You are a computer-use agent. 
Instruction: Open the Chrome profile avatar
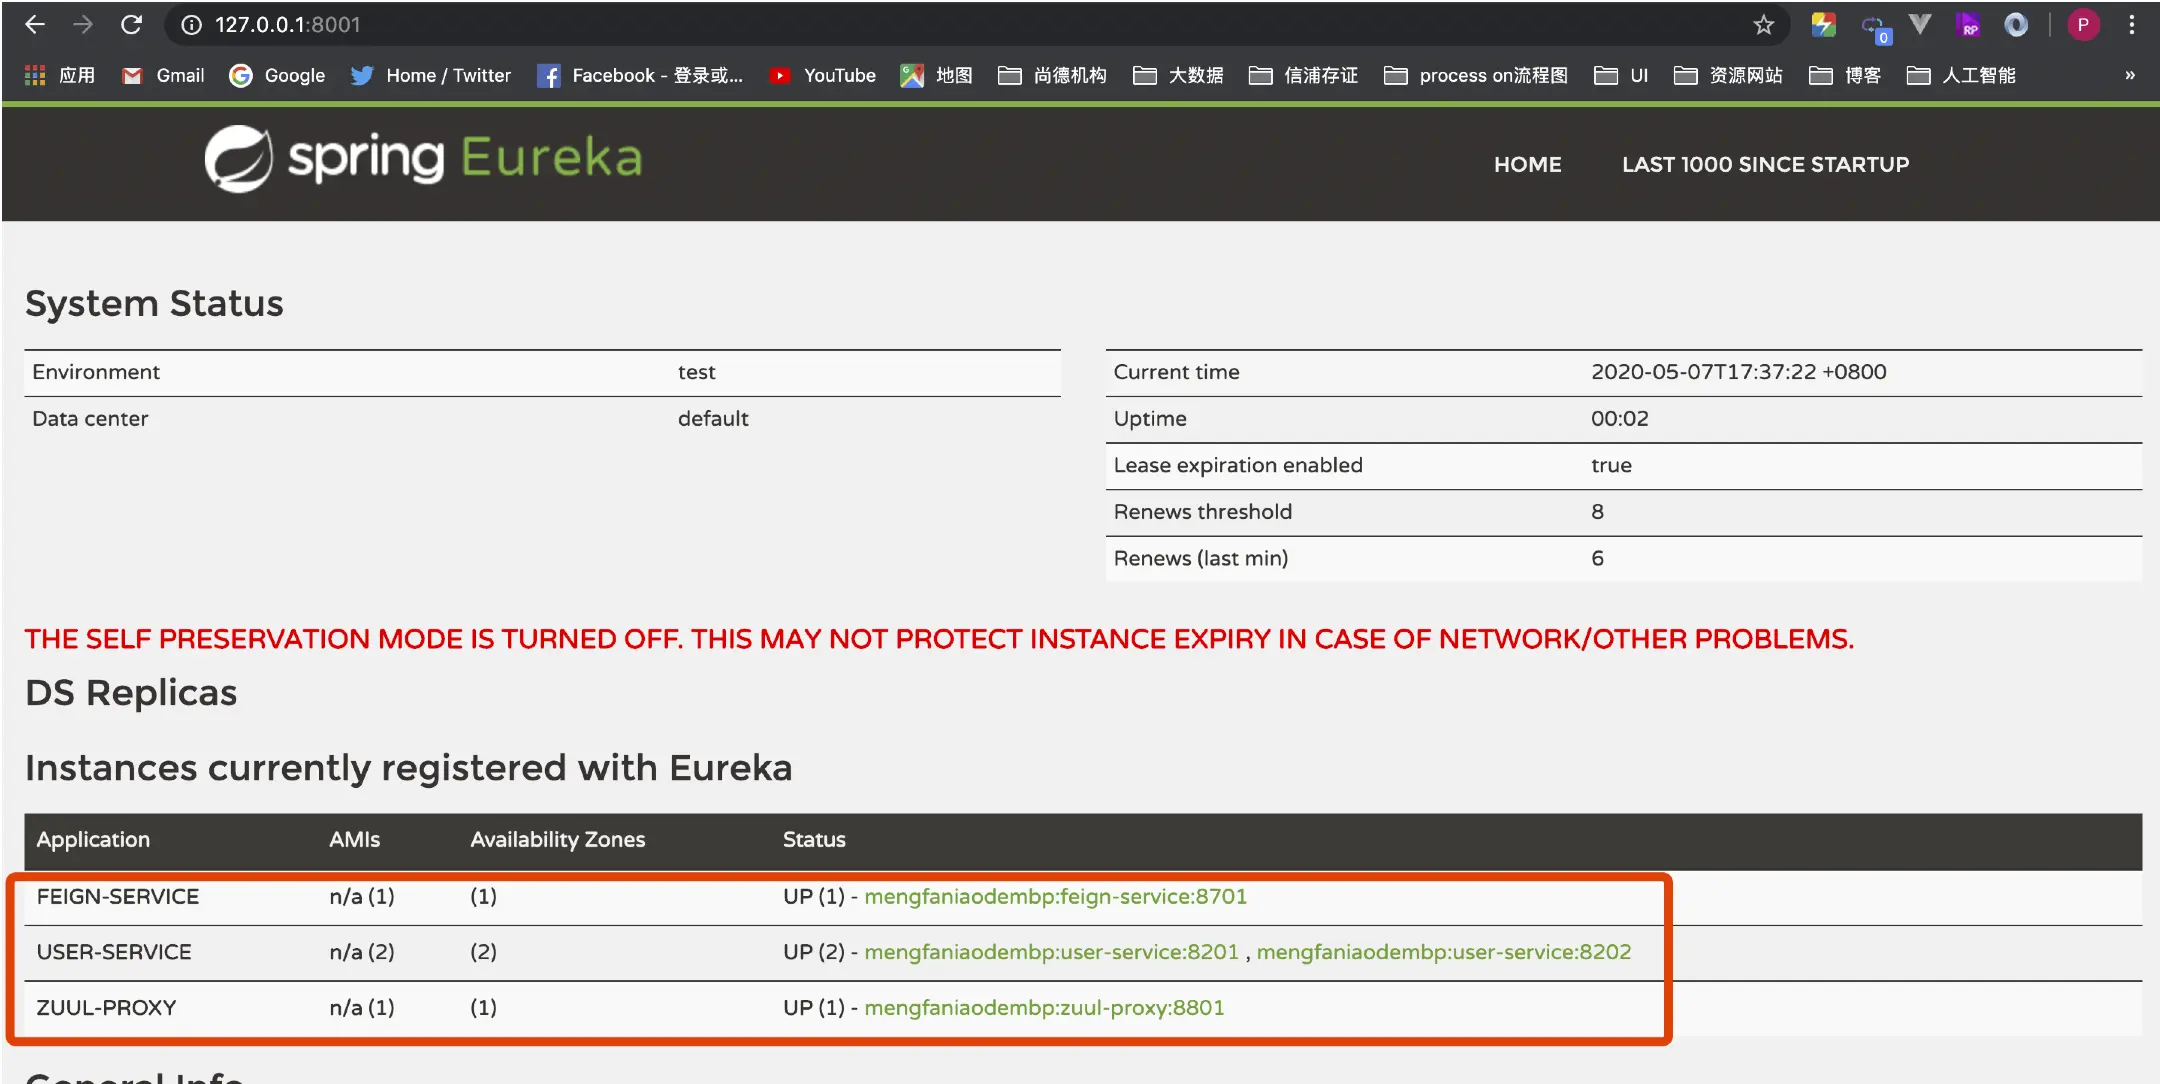coord(2083,25)
